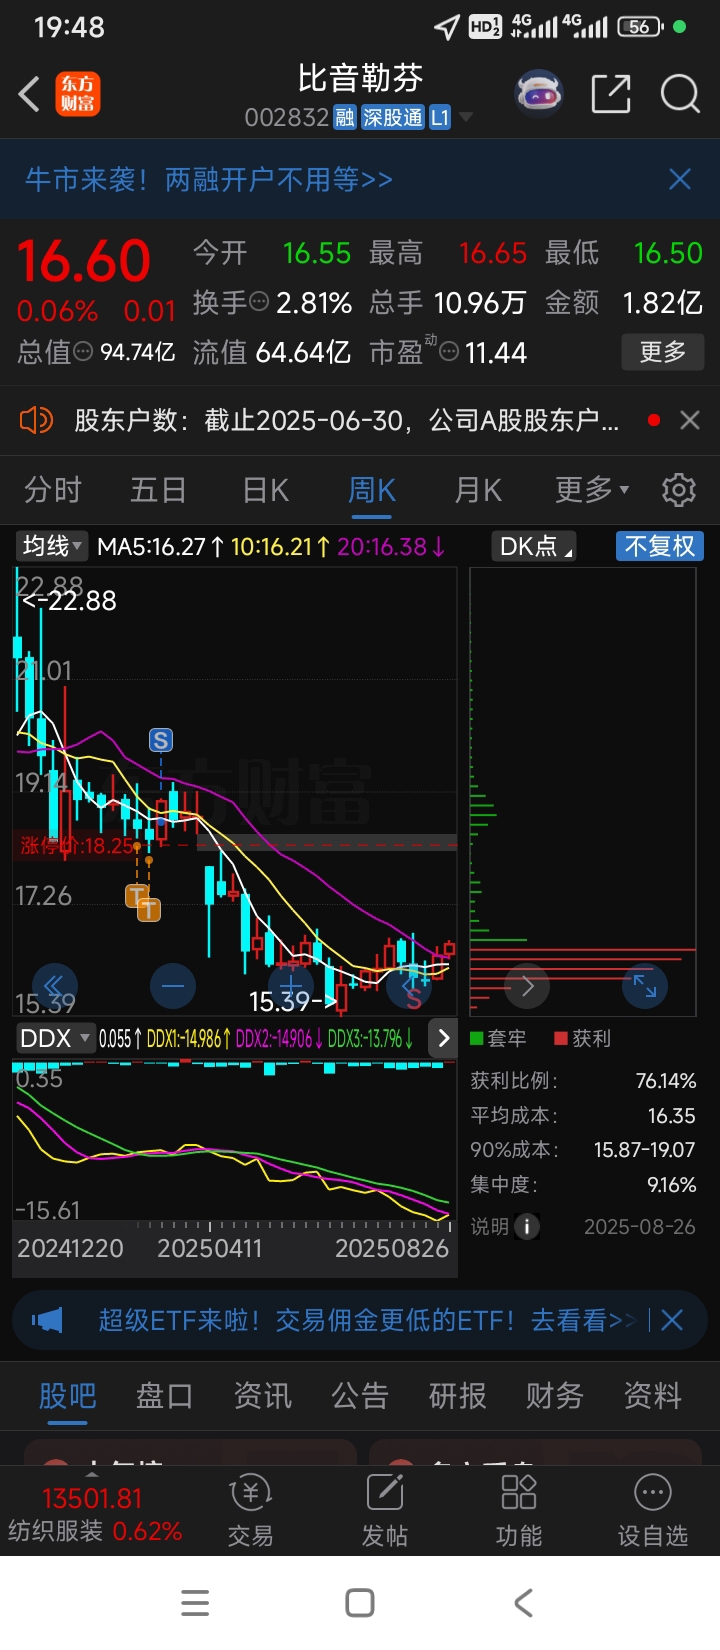Jump chart back with double-left arrows

[54, 986]
